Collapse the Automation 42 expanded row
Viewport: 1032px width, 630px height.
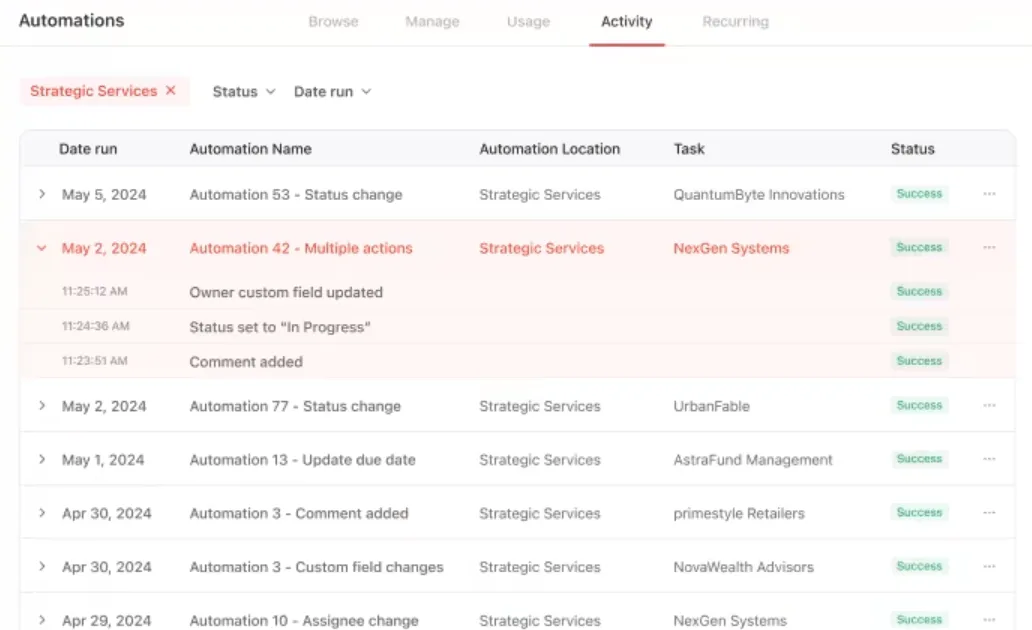coord(41,248)
